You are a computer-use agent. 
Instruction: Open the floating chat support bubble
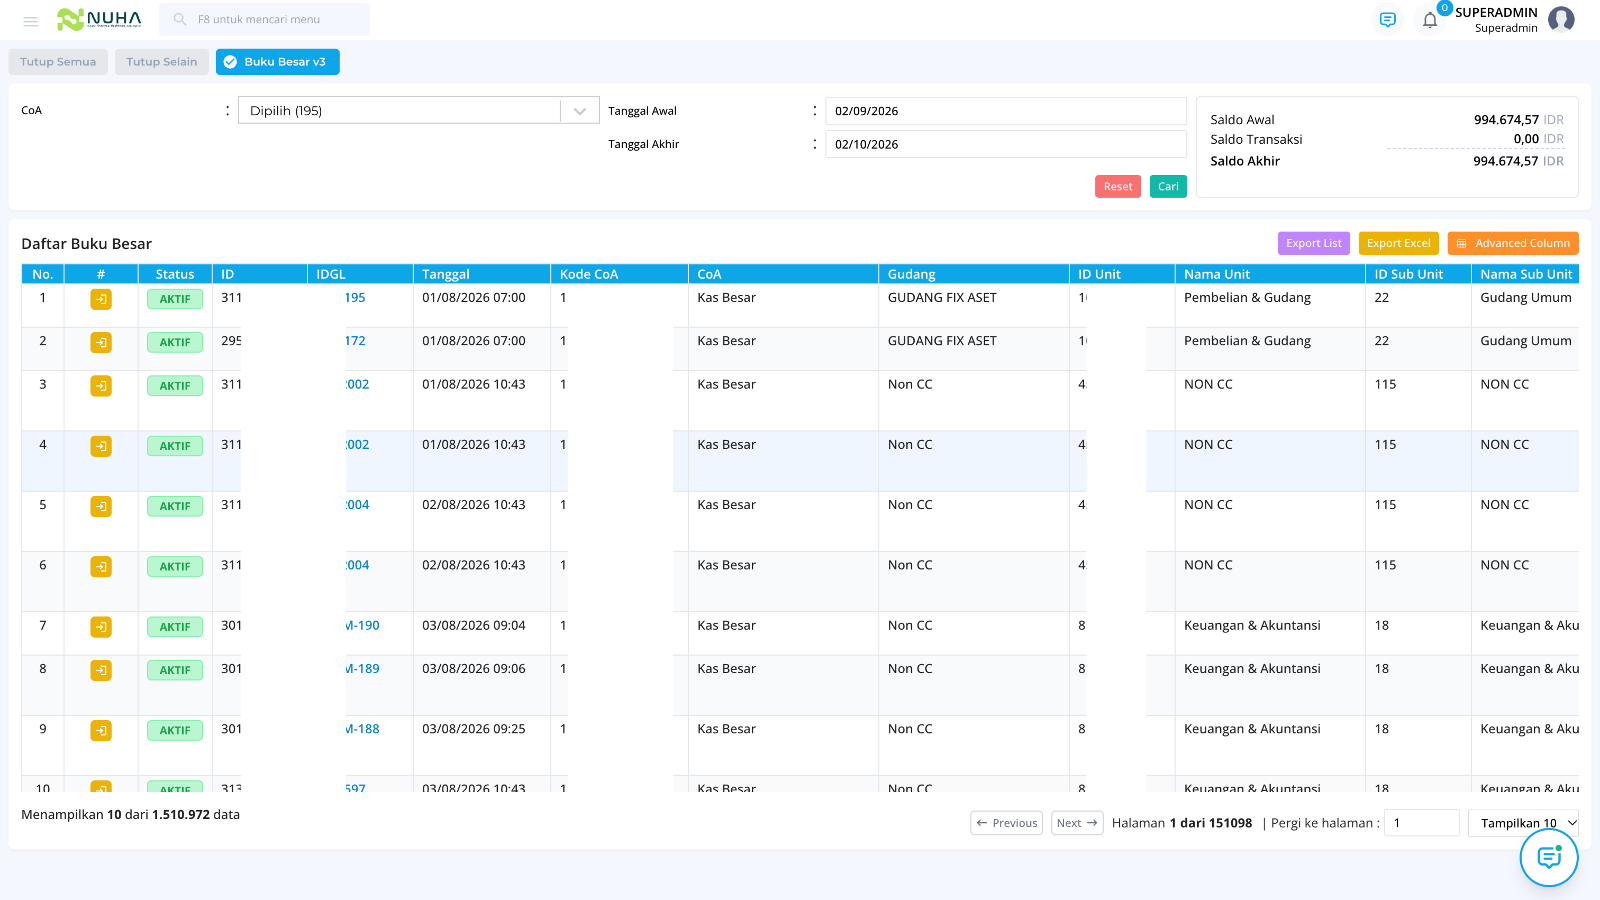coord(1549,857)
